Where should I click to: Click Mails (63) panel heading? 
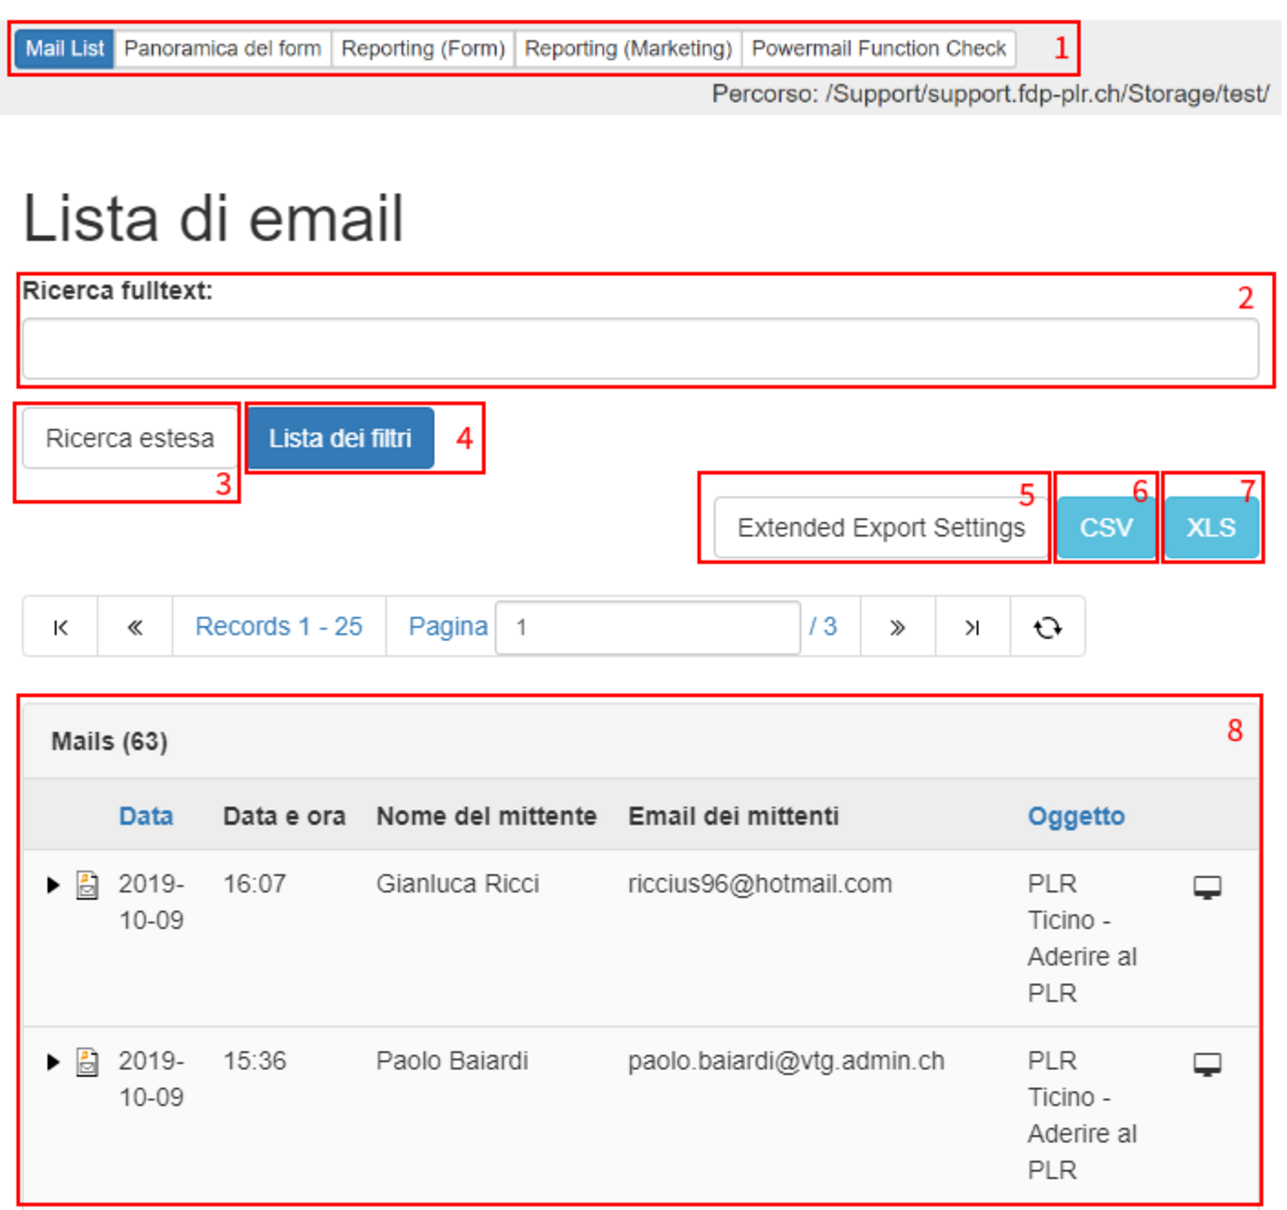(x=109, y=741)
